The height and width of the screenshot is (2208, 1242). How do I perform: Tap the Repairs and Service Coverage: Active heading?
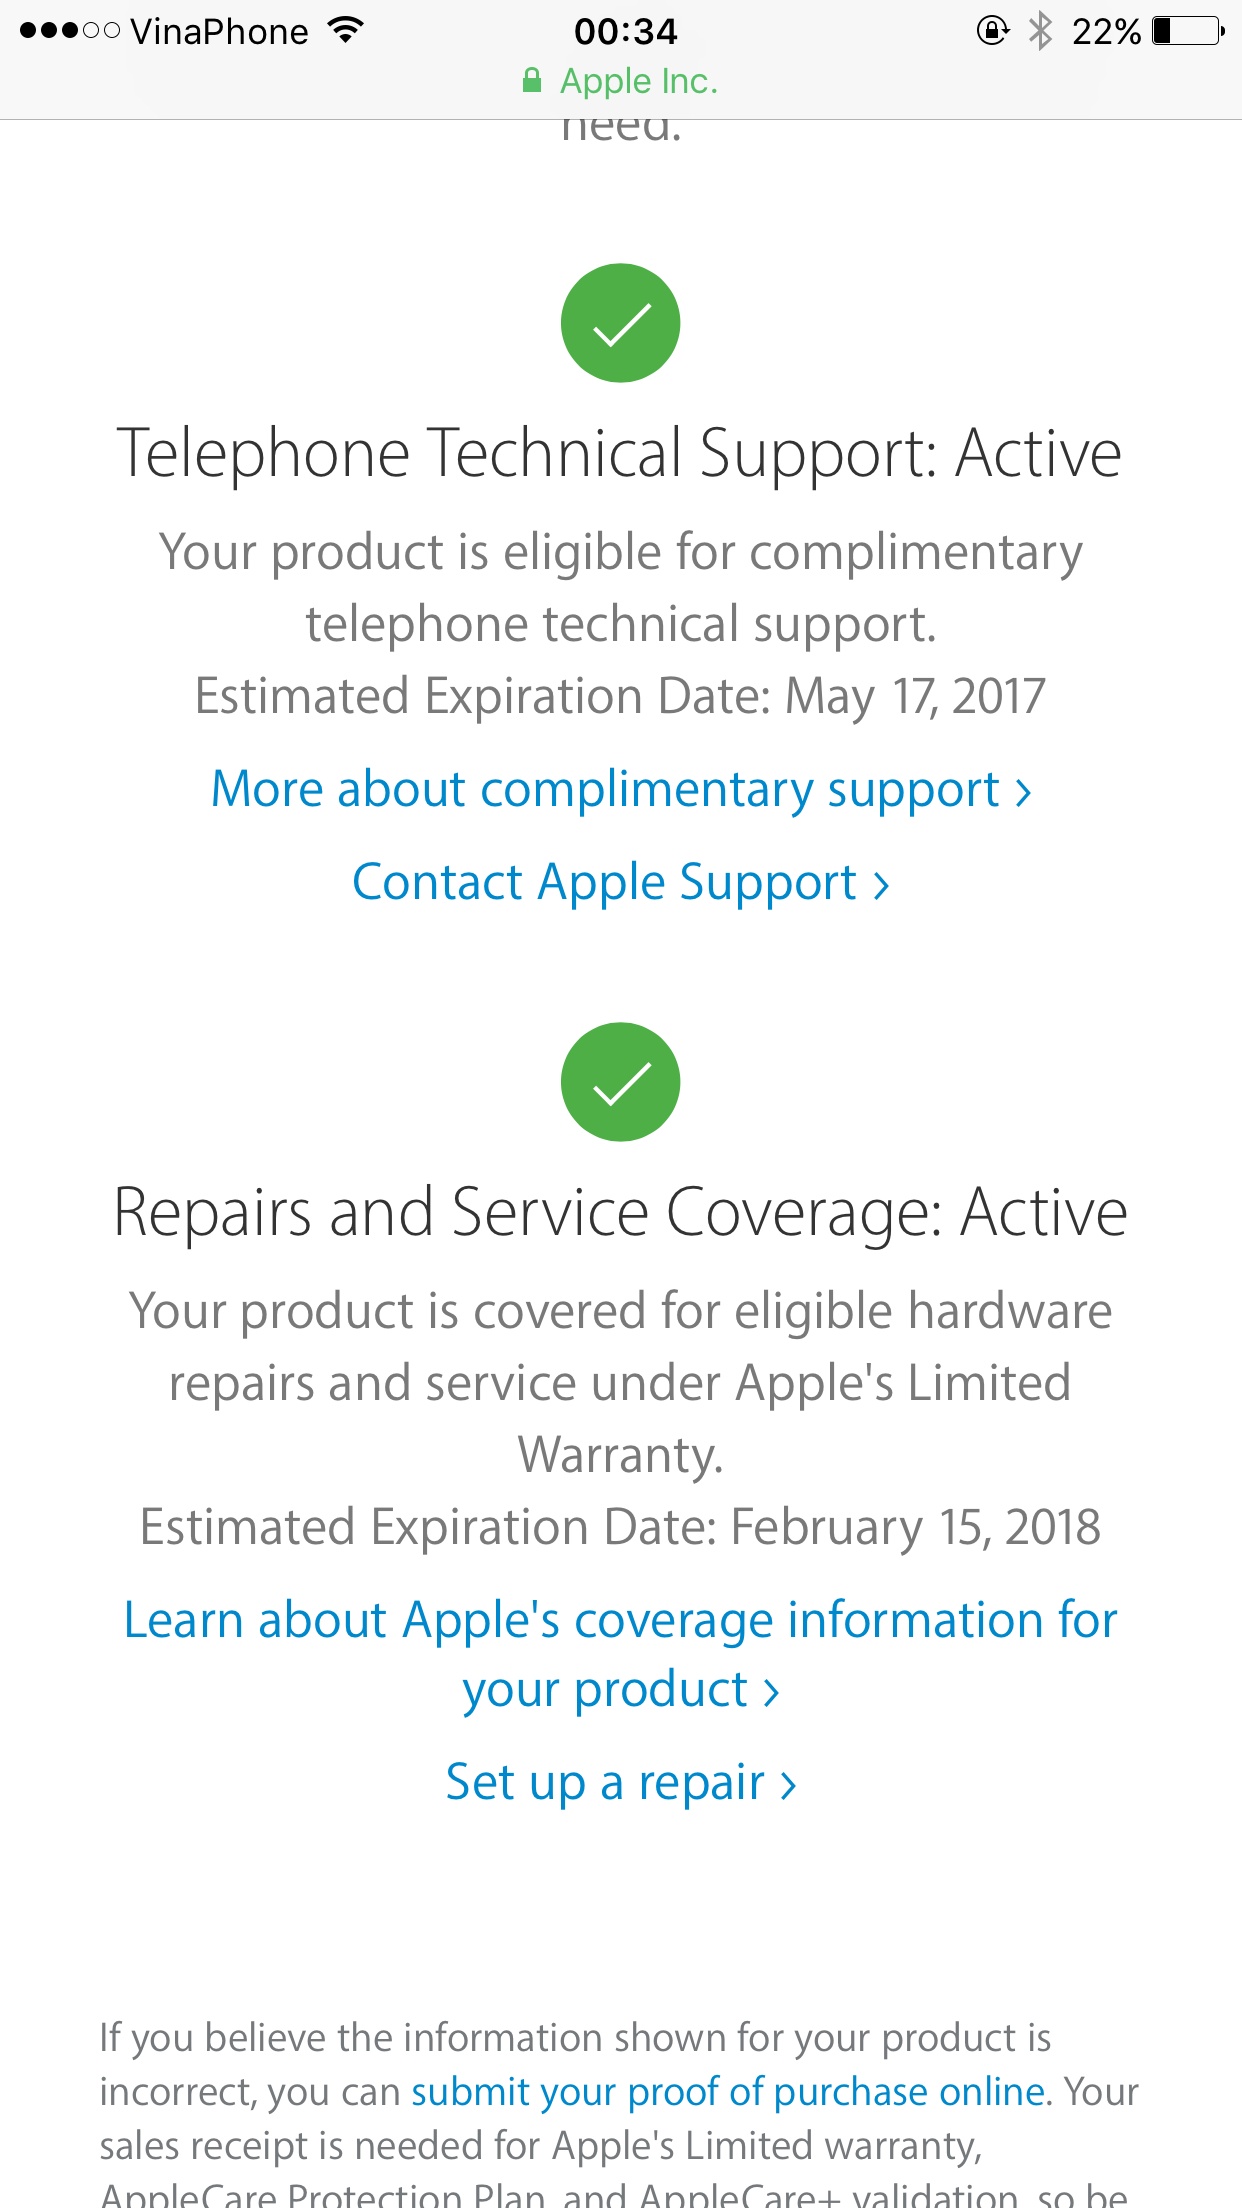(620, 1214)
